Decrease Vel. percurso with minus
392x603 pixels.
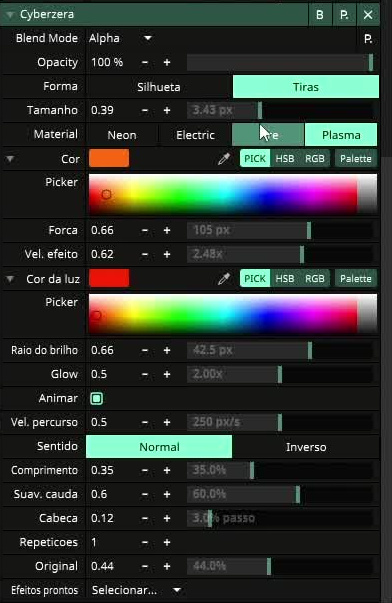point(145,422)
